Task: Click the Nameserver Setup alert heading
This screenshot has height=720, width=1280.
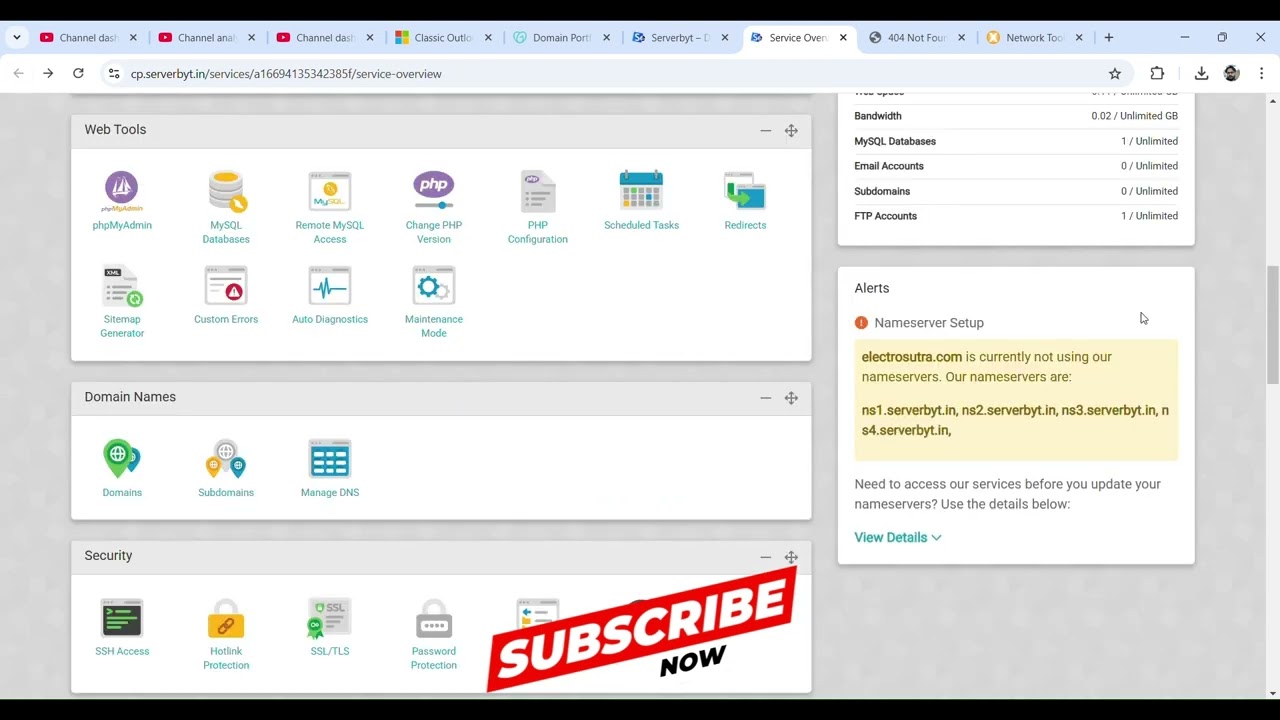Action: pyautogui.click(x=929, y=323)
